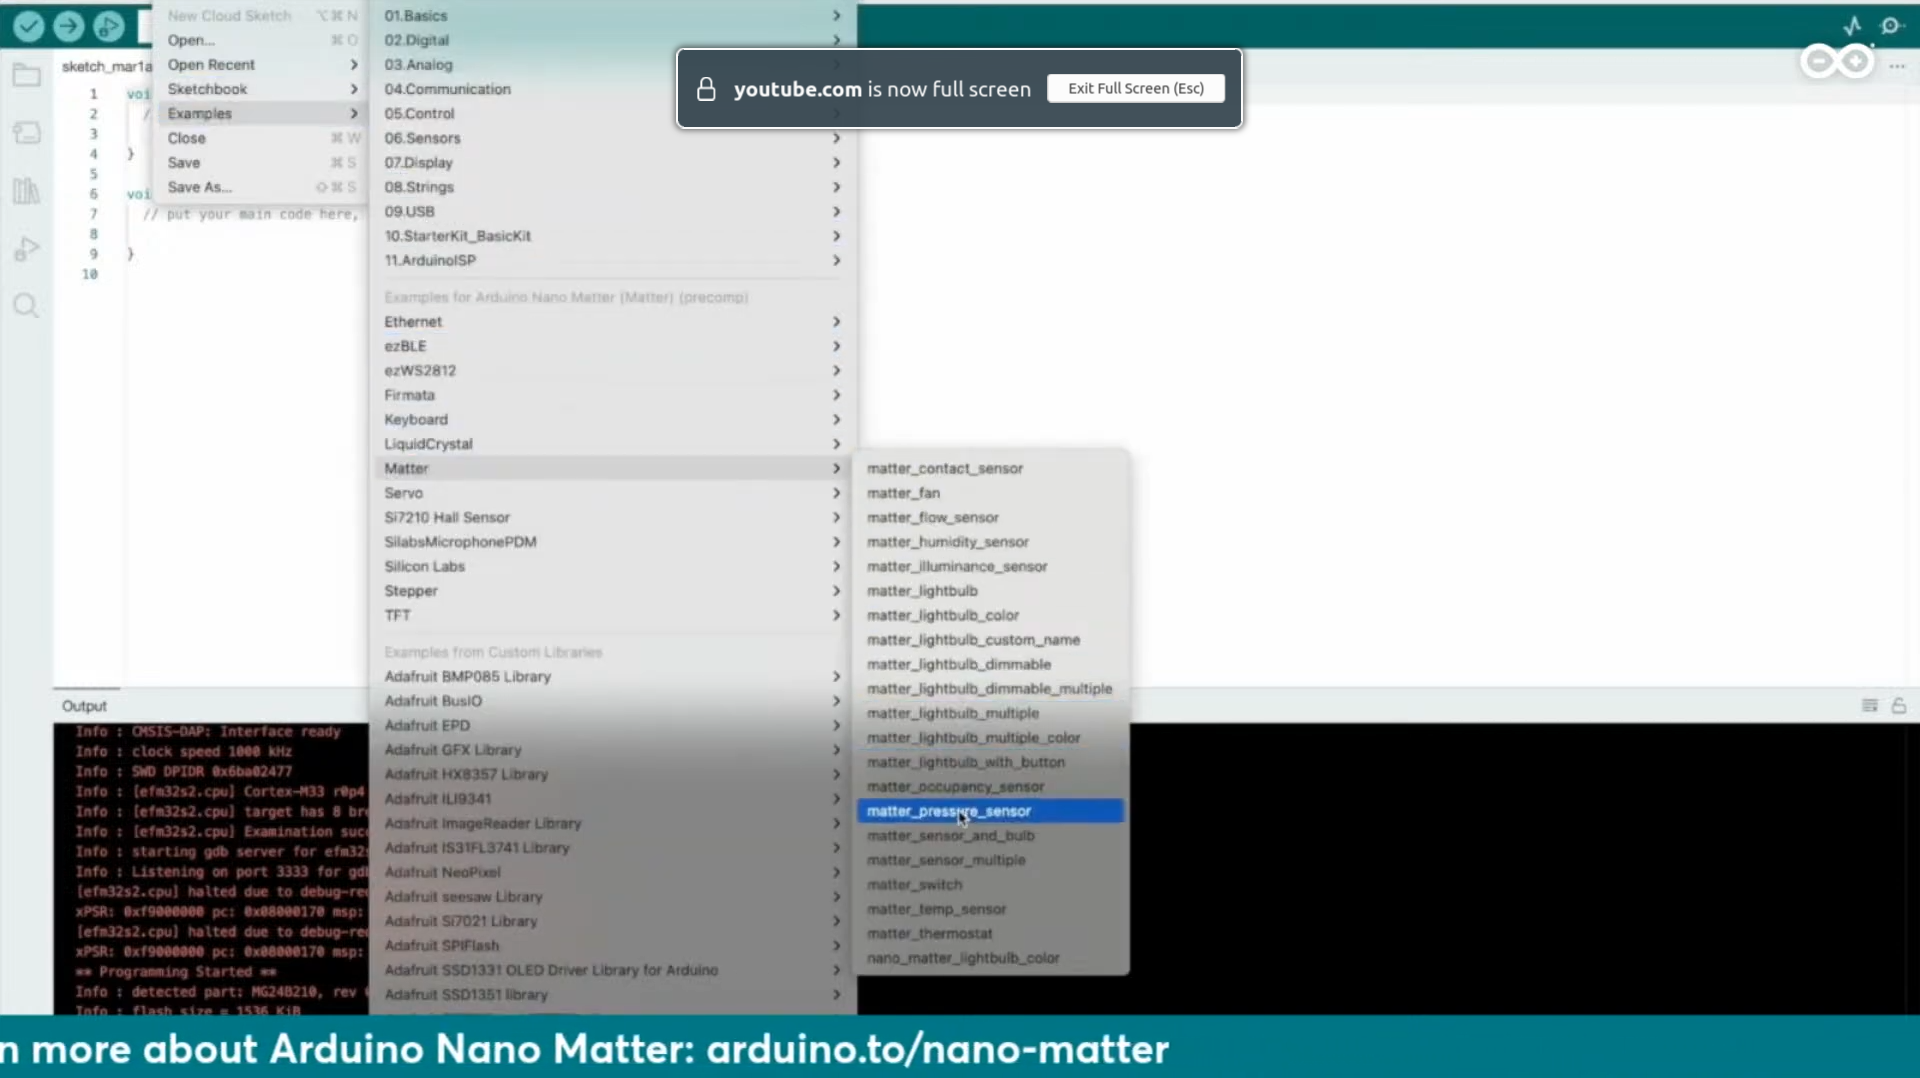Open Keyboard examples entry

tap(612, 419)
